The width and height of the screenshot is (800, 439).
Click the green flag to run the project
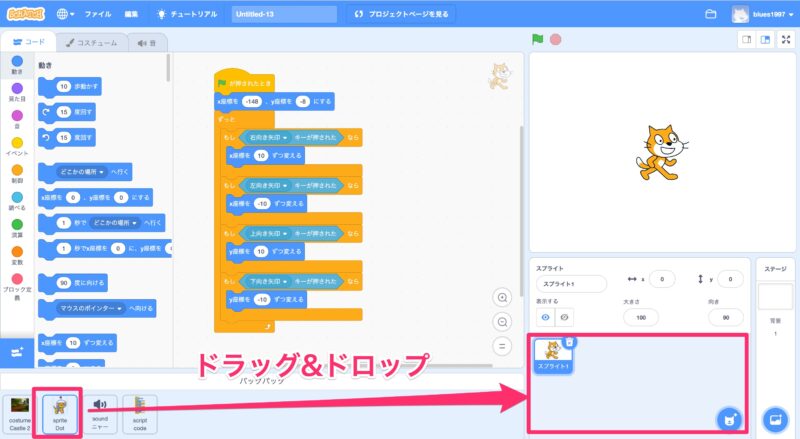(x=537, y=40)
